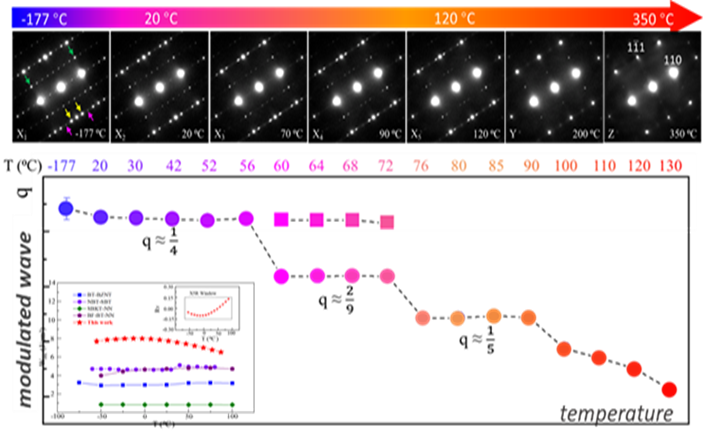Viewport: 703px width, 443px height.
Task: Click the 120 °C label on gradient bar
Action: pyautogui.click(x=456, y=18)
